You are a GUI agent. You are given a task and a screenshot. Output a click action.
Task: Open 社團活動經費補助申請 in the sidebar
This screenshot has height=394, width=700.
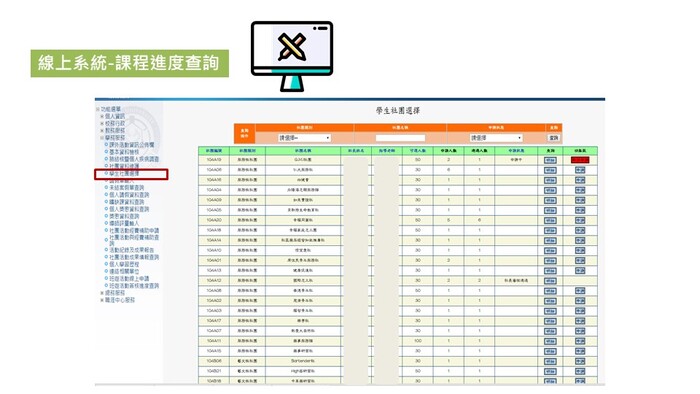coord(134,231)
